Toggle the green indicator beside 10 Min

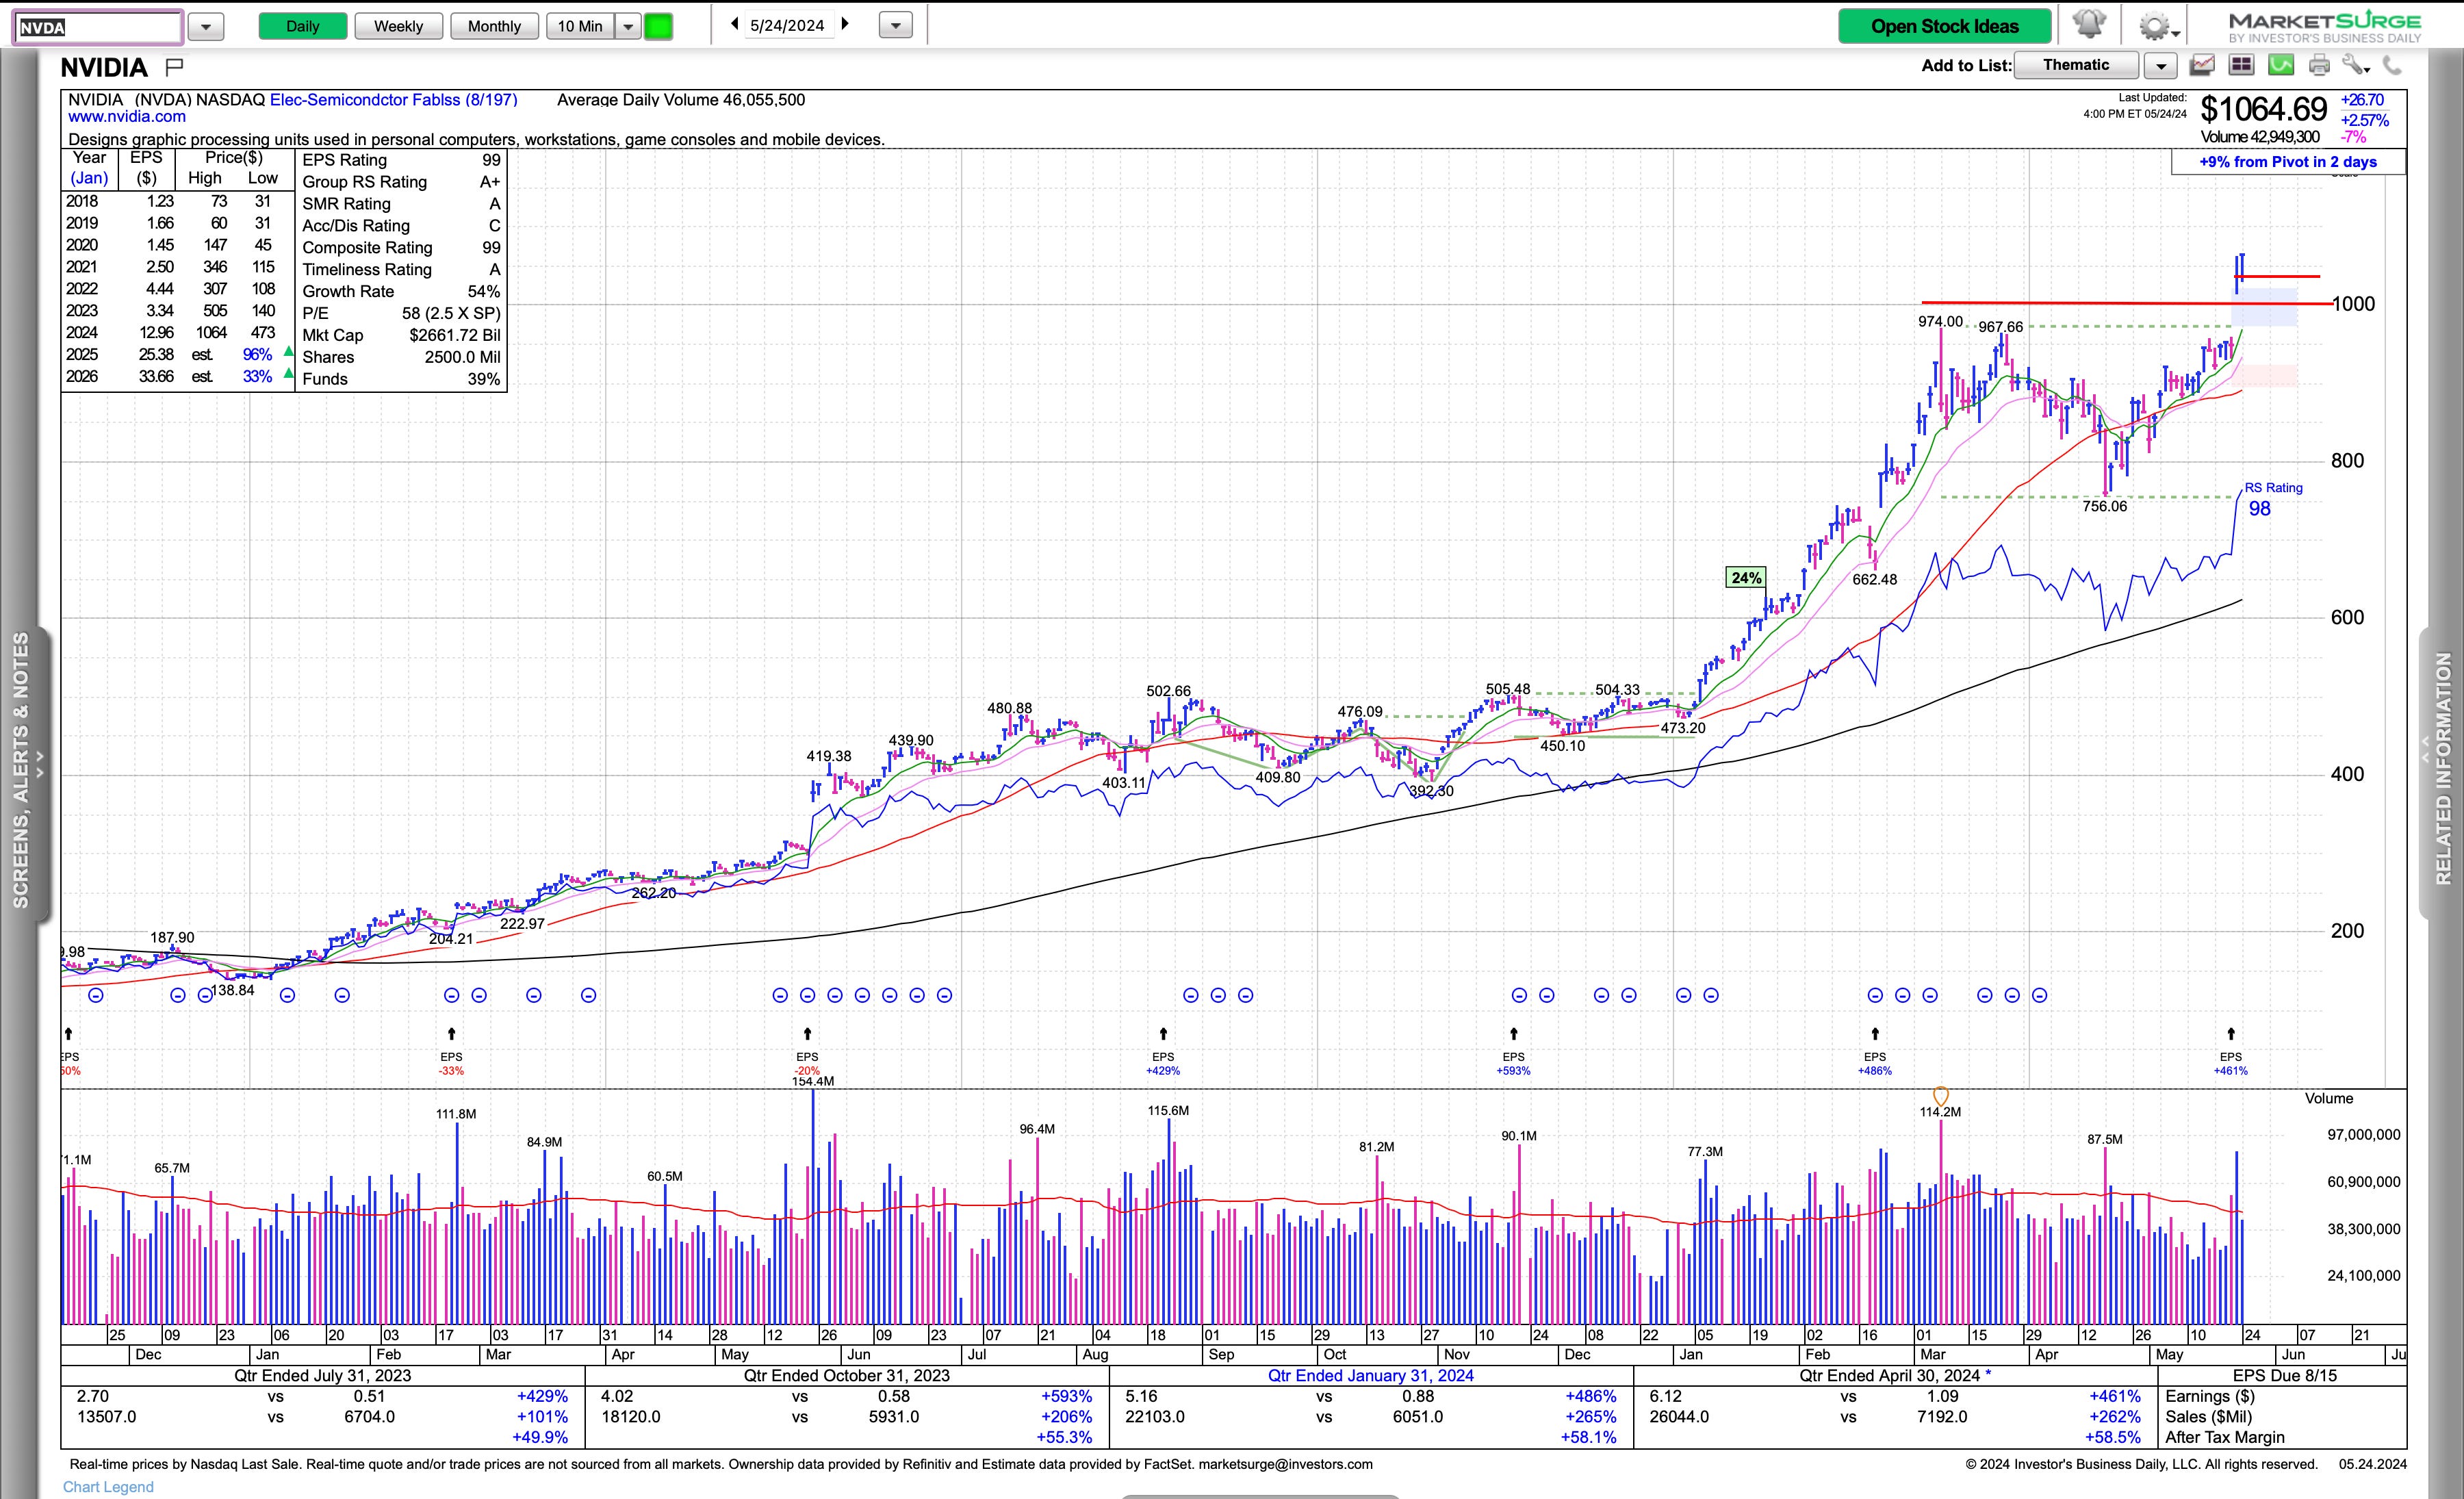(x=658, y=26)
